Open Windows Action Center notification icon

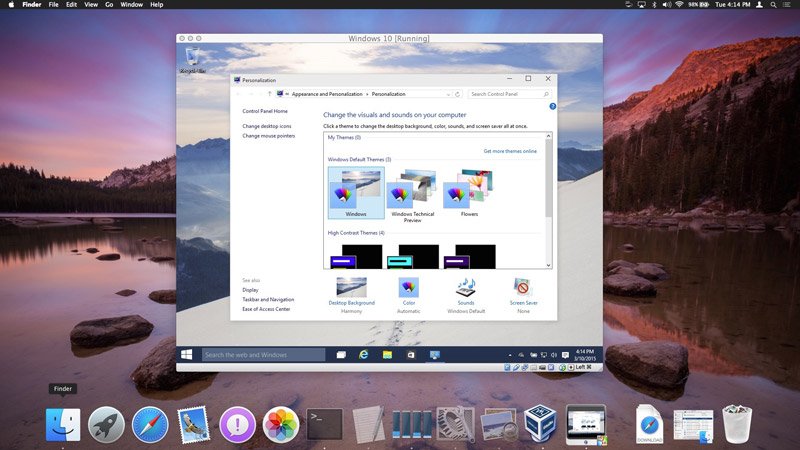[565, 355]
